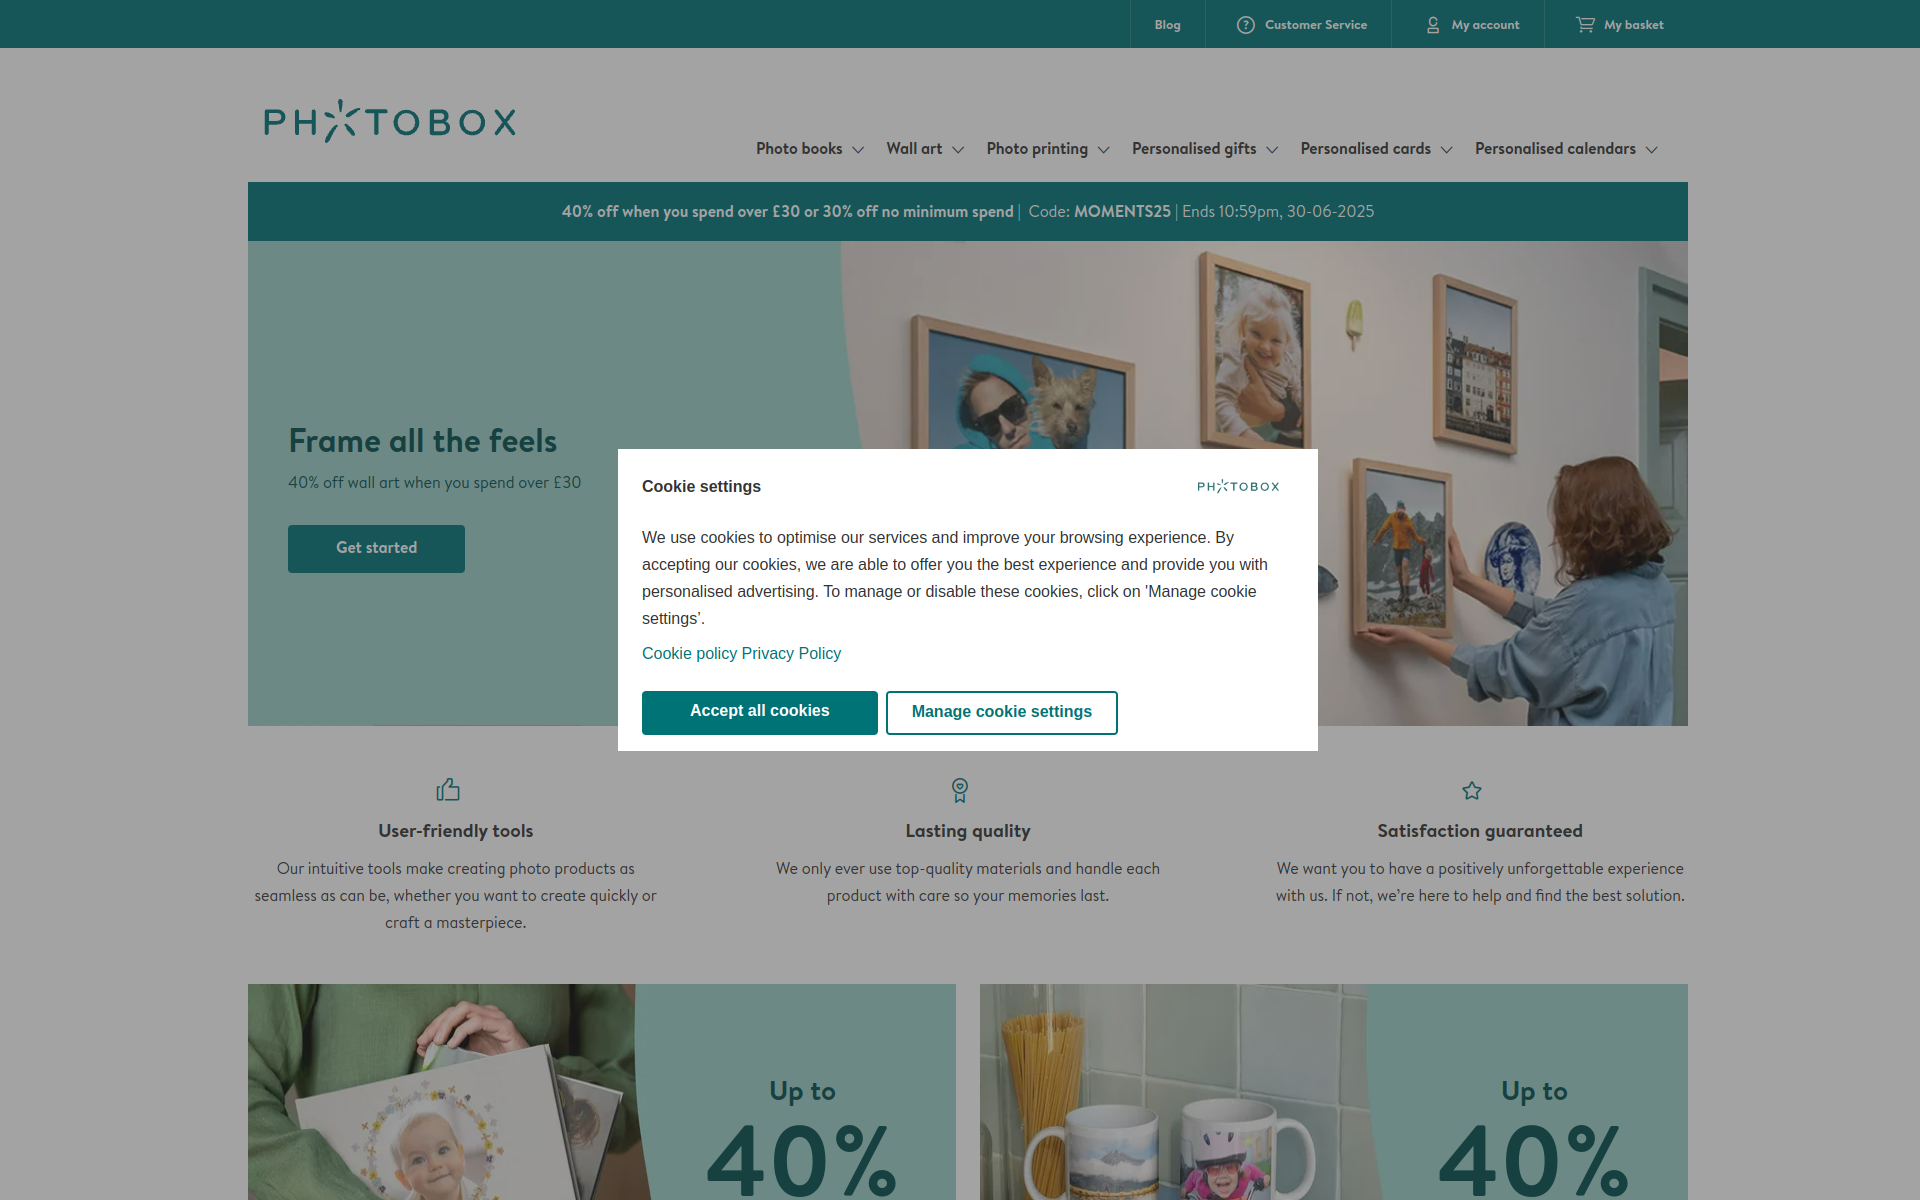
Task: Open My account person icon
Action: pos(1433,25)
